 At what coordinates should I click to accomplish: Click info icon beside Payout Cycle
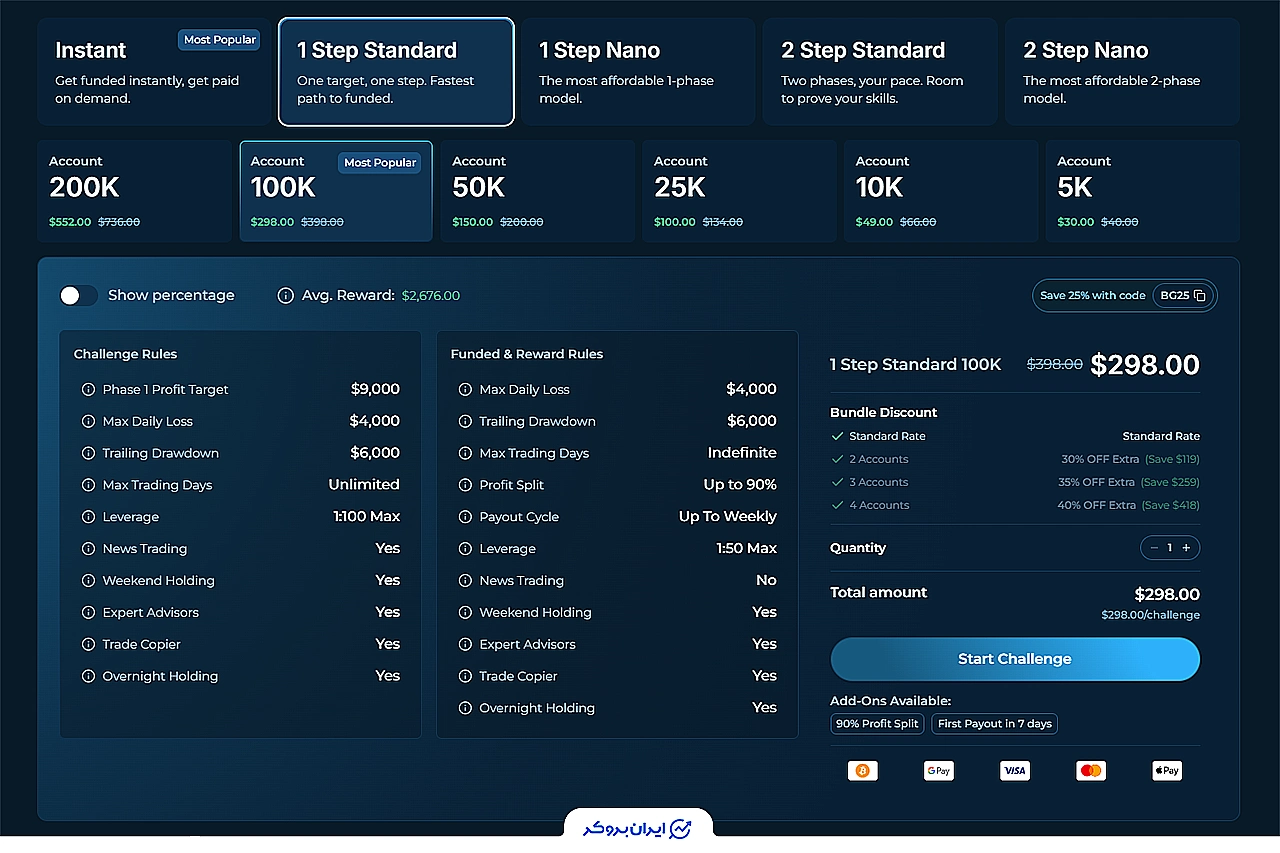[465, 517]
